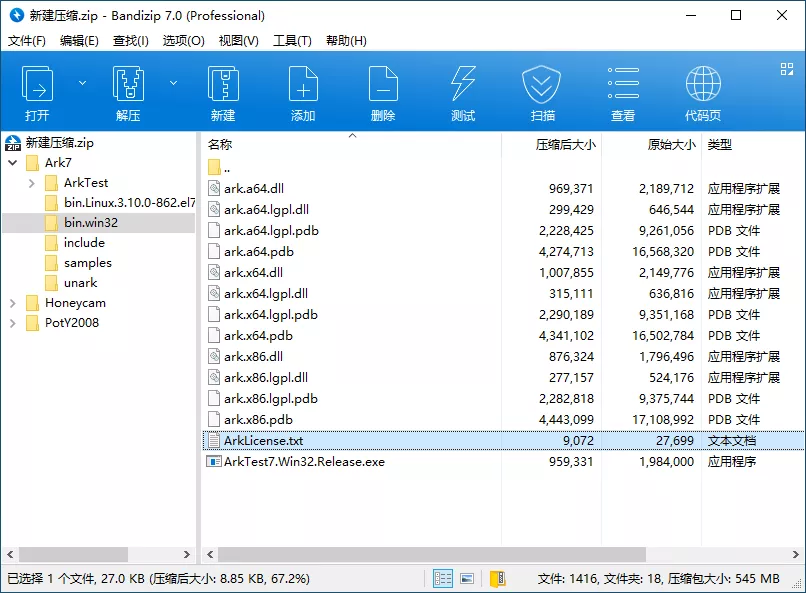Enable image preview mode in status bar
Viewport: 806px width, 593px height.
(x=466, y=578)
